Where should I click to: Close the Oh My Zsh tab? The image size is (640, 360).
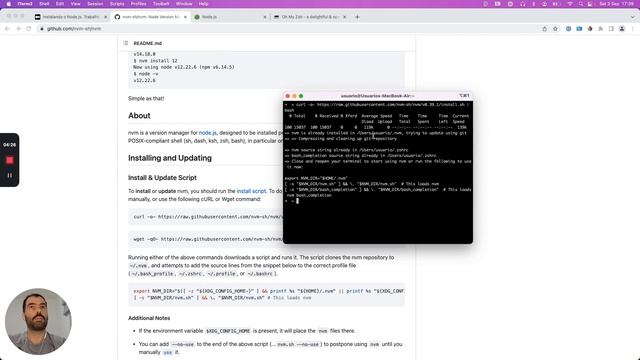tap(344, 17)
